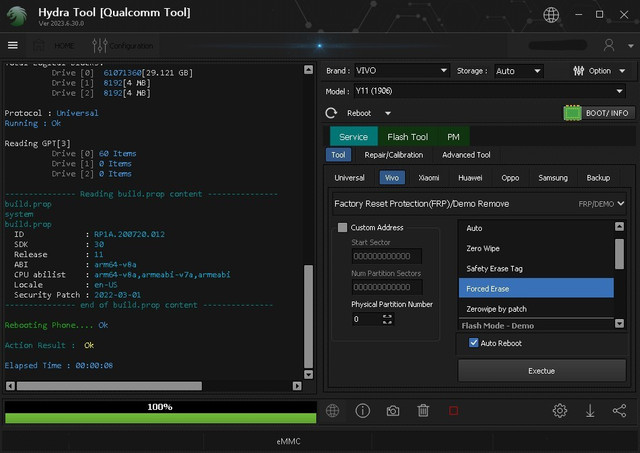Select Forced Erase method
Viewport: 640px width, 453px height.
pyautogui.click(x=536, y=289)
